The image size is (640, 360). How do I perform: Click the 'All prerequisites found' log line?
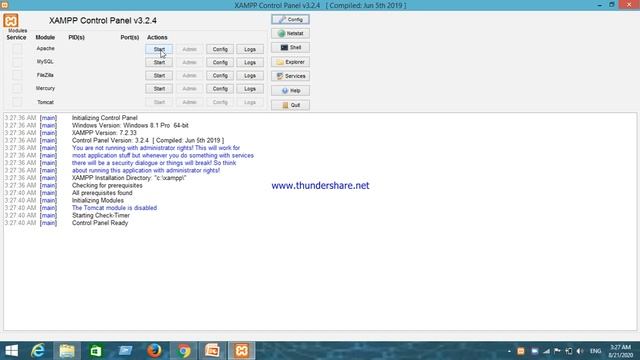pyautogui.click(x=102, y=193)
